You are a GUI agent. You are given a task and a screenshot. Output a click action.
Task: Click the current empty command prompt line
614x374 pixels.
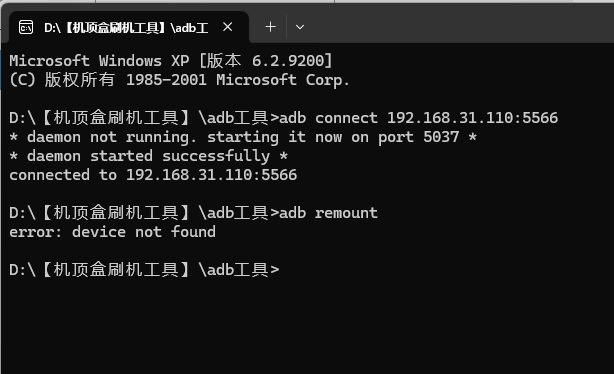(144, 270)
